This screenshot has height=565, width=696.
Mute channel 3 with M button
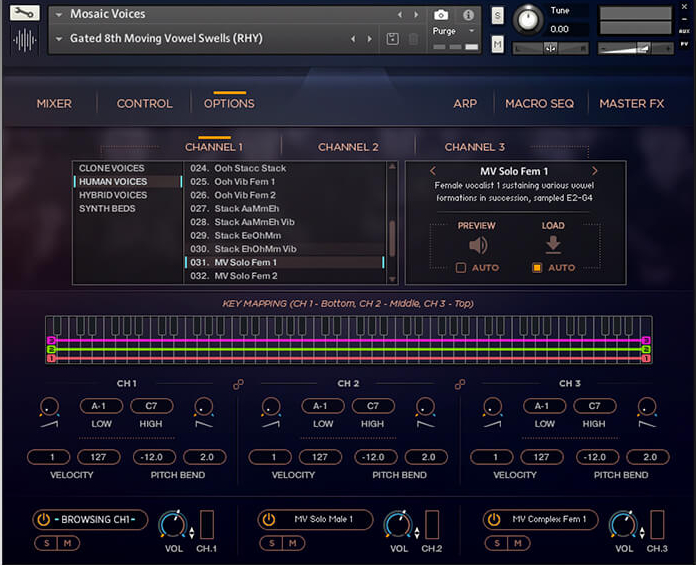coord(518,543)
